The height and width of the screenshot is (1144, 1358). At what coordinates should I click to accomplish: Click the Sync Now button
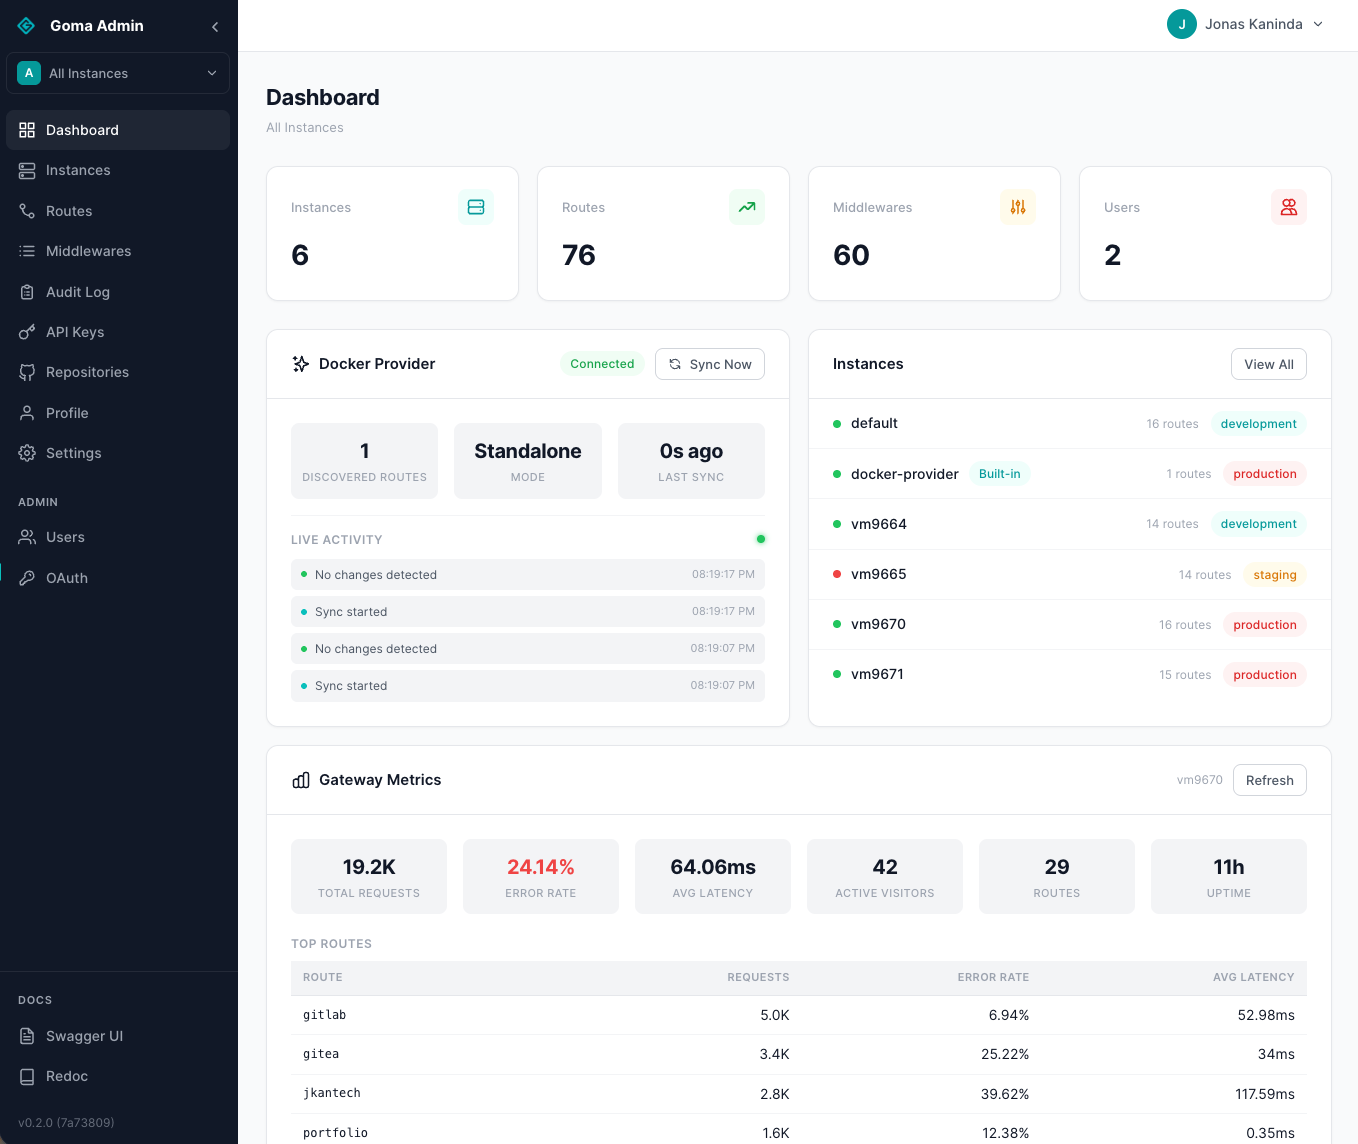(x=710, y=364)
